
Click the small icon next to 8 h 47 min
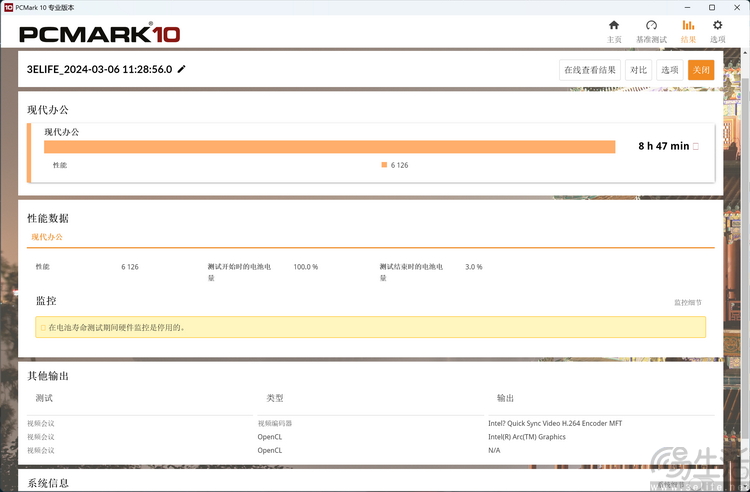696,146
